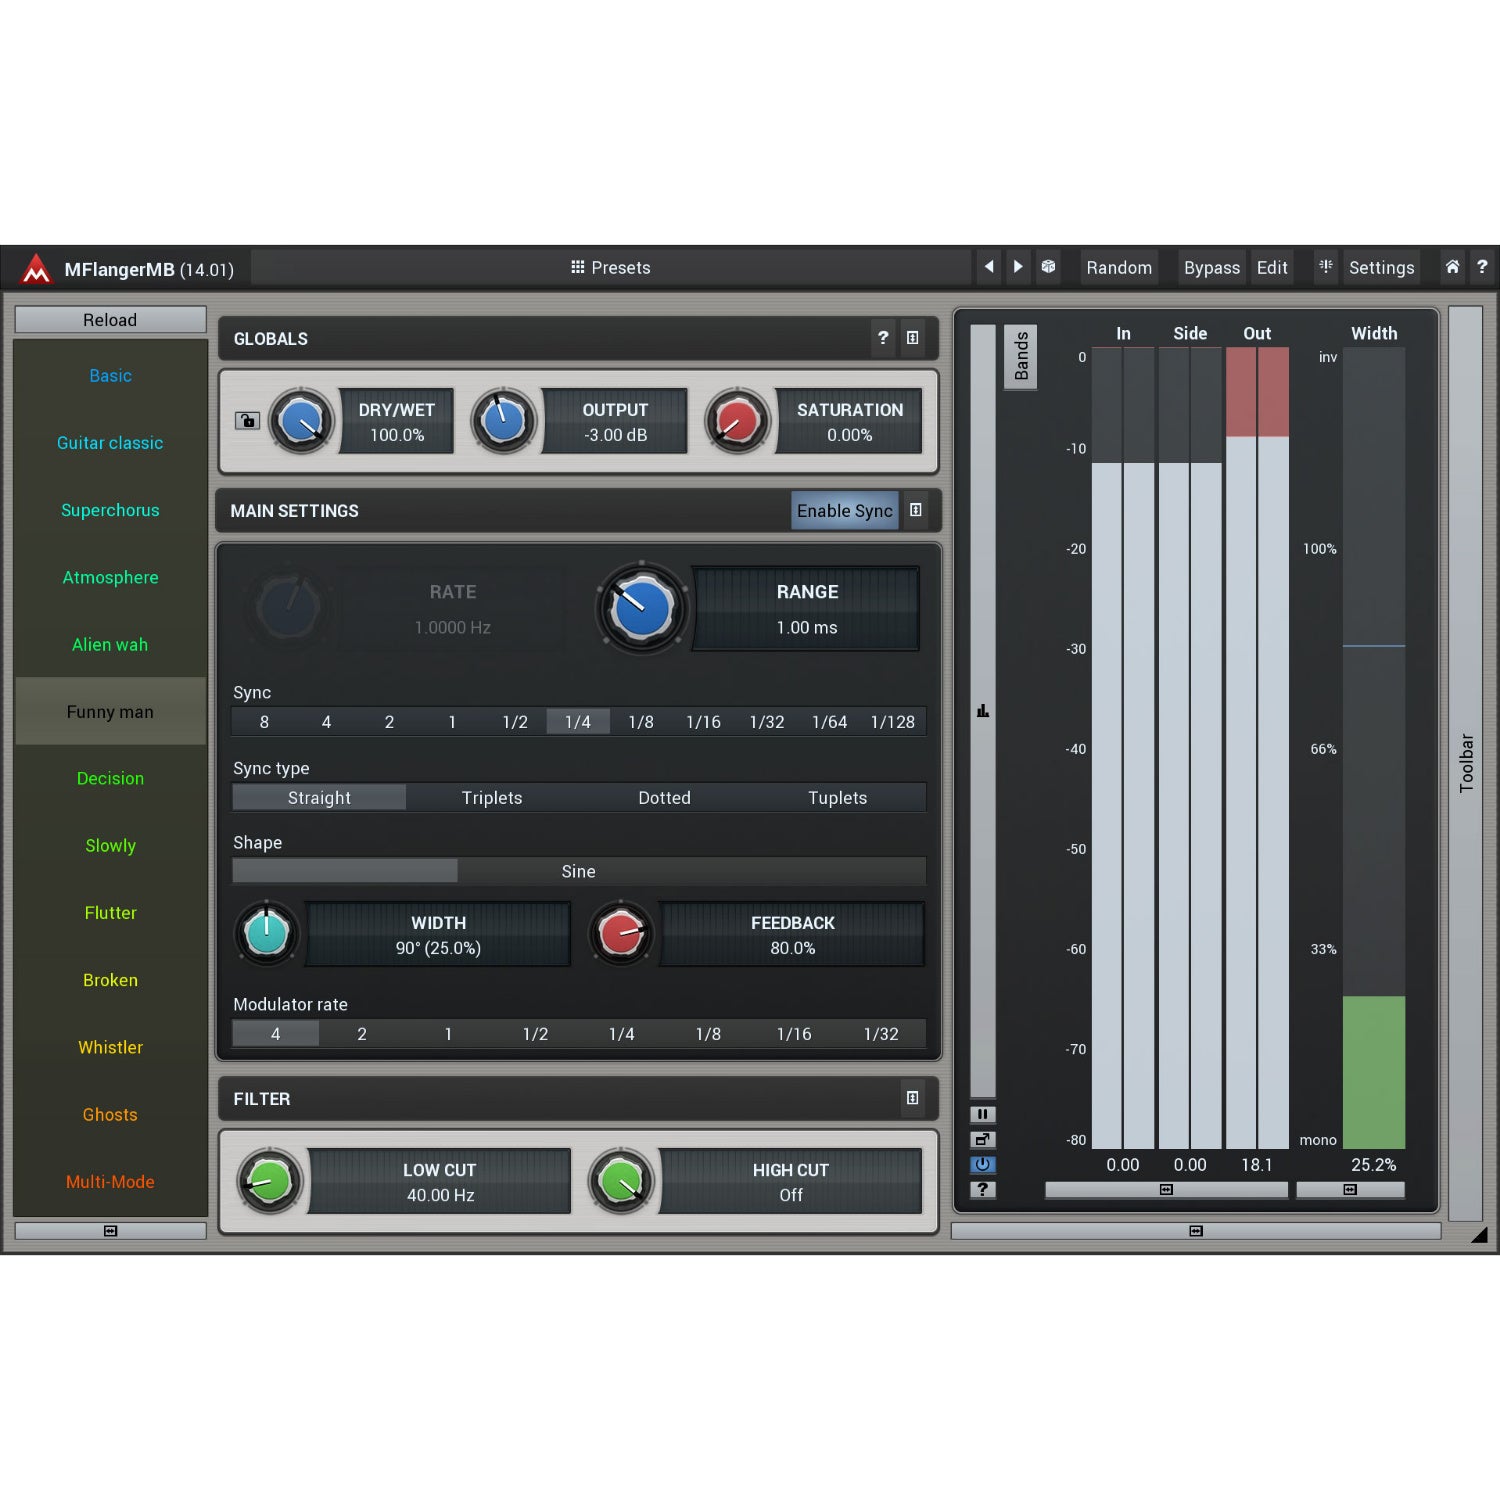
Task: Open the Settings button
Action: [1381, 268]
